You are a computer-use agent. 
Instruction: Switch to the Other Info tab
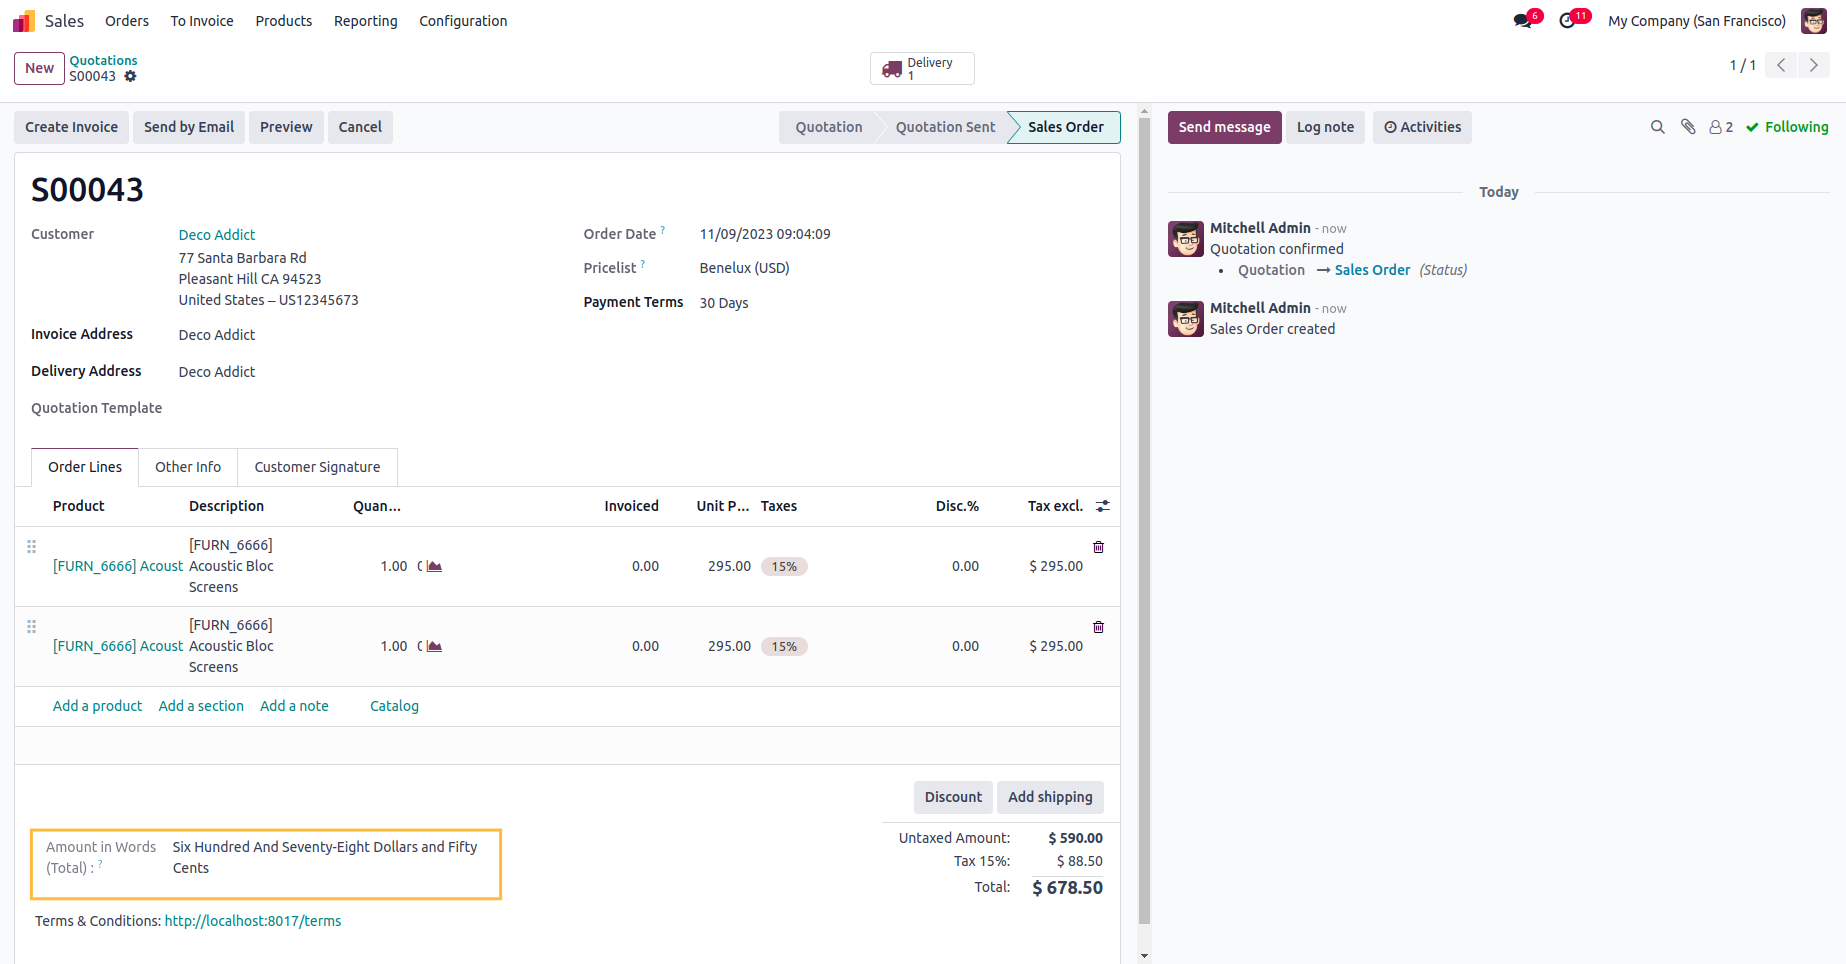point(188,467)
